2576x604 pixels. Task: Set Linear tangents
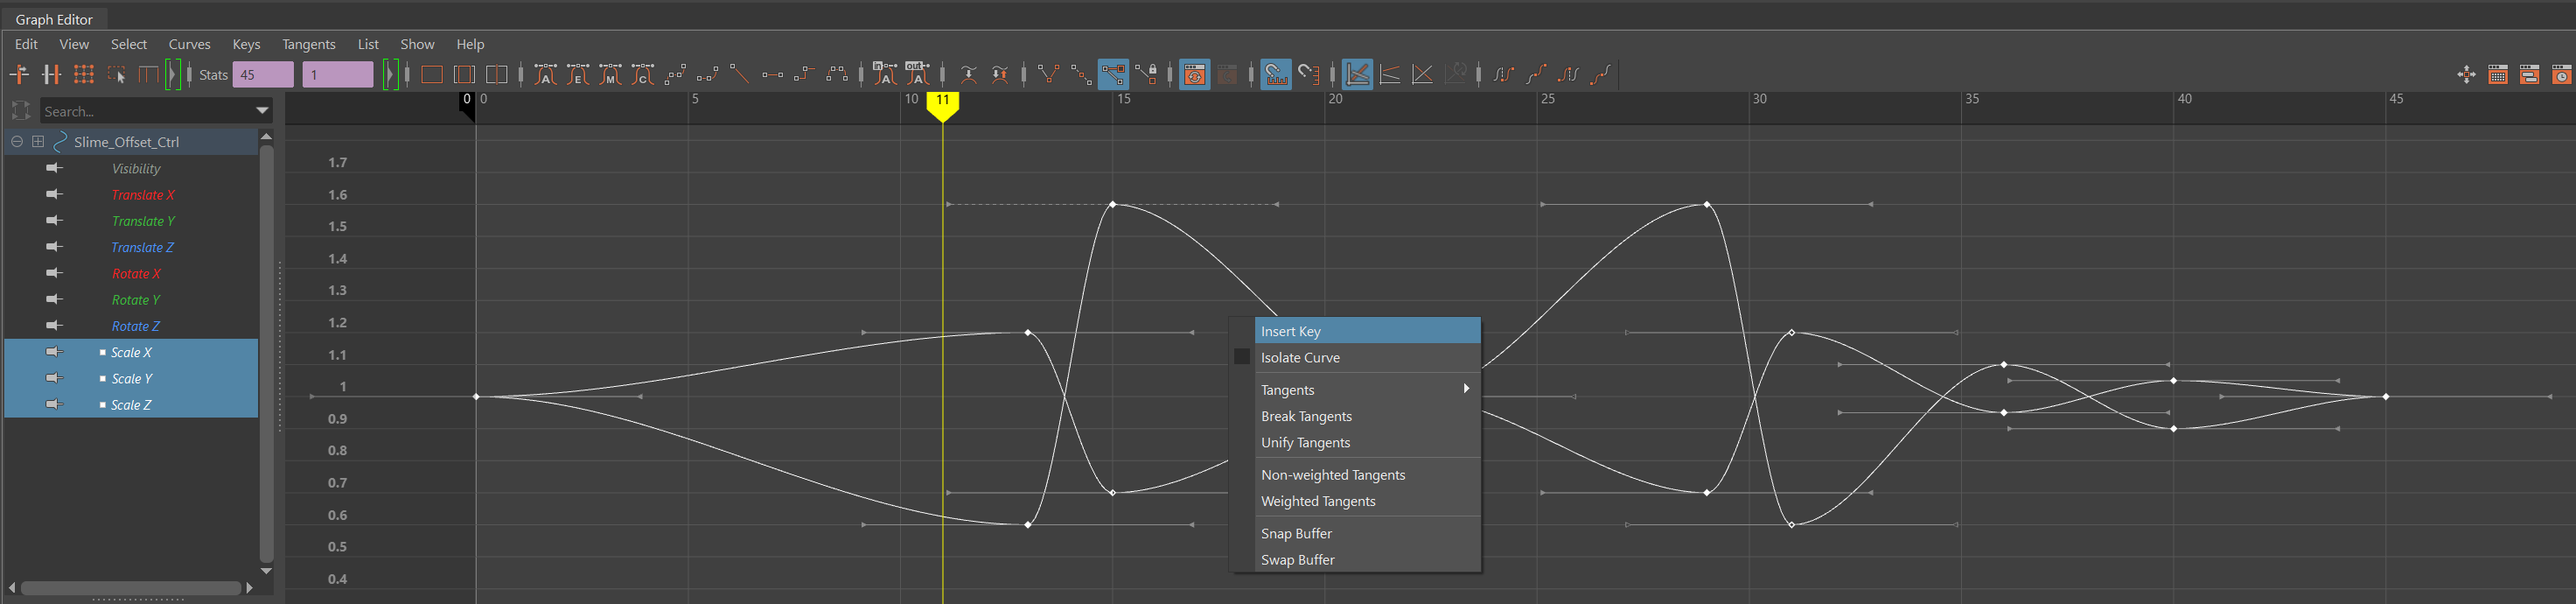point(740,74)
